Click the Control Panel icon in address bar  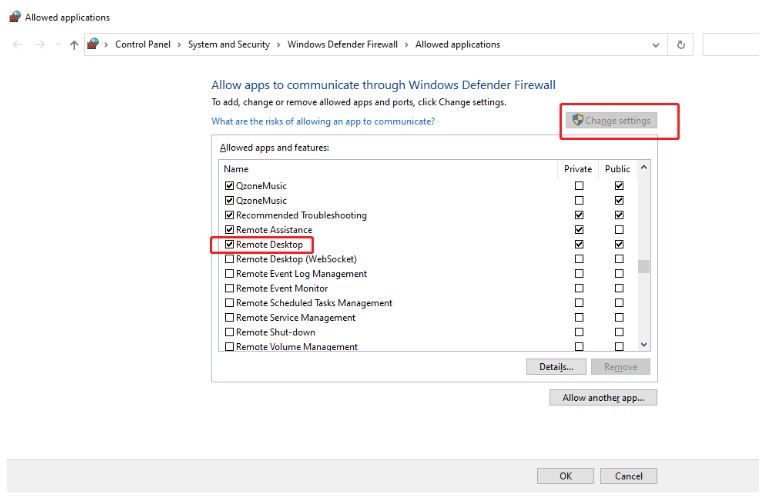click(94, 45)
